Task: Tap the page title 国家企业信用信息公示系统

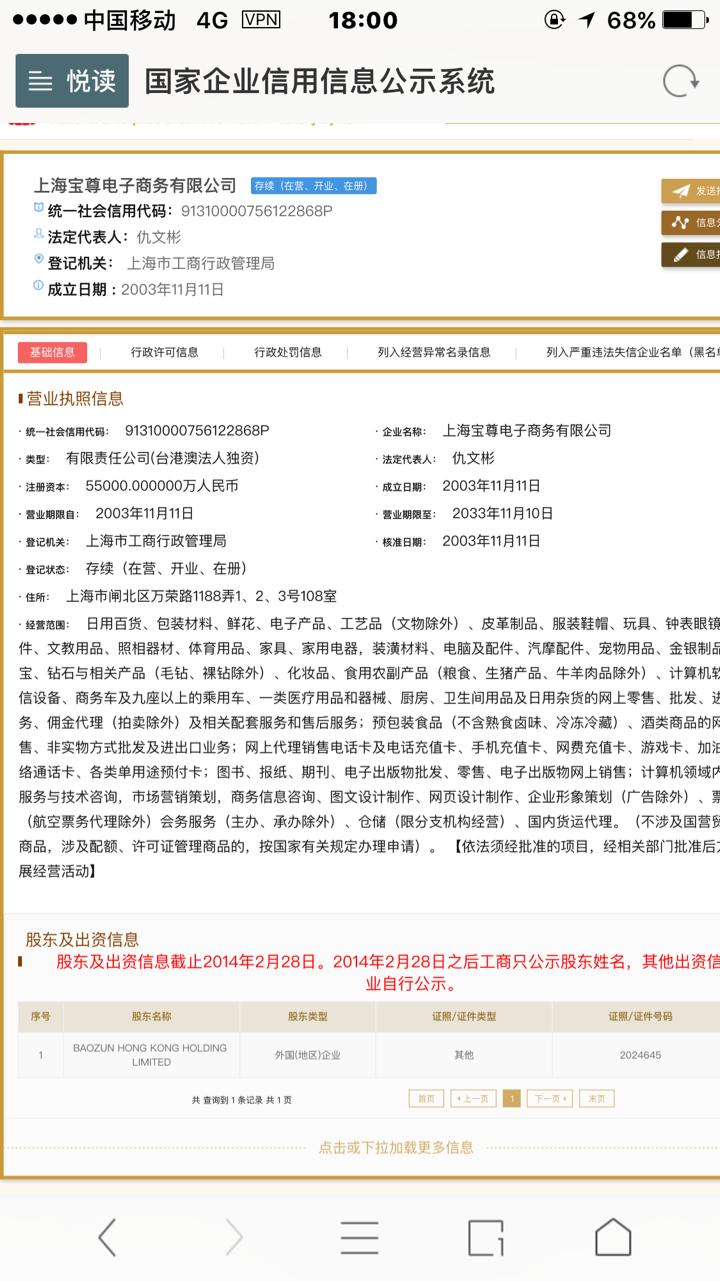Action: [320, 81]
